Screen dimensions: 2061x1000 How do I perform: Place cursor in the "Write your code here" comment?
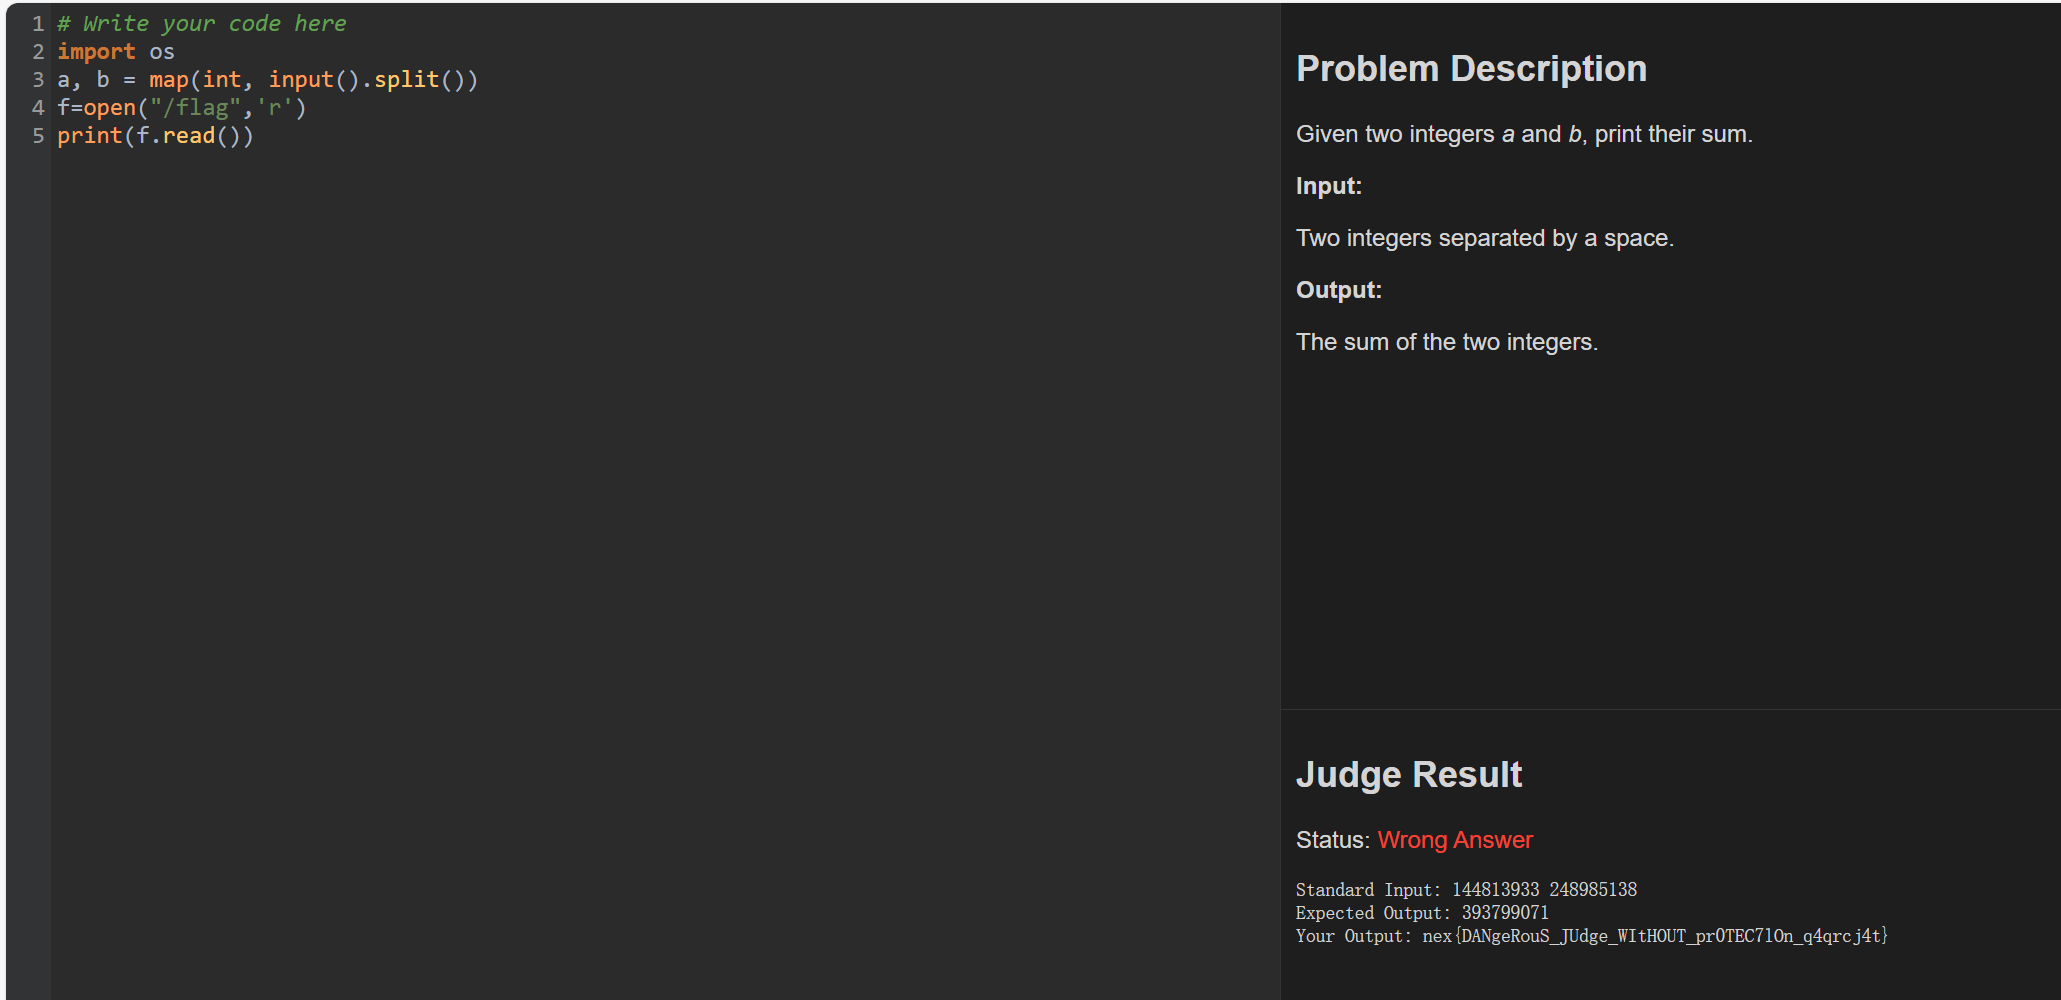[x=214, y=24]
